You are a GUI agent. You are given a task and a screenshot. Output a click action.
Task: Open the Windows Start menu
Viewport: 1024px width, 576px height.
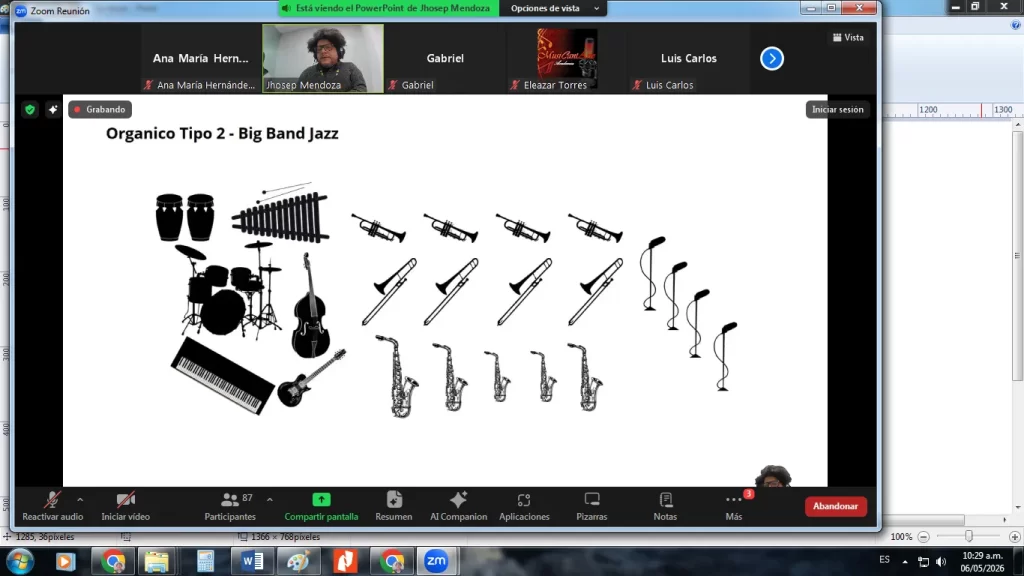pyautogui.click(x=20, y=561)
